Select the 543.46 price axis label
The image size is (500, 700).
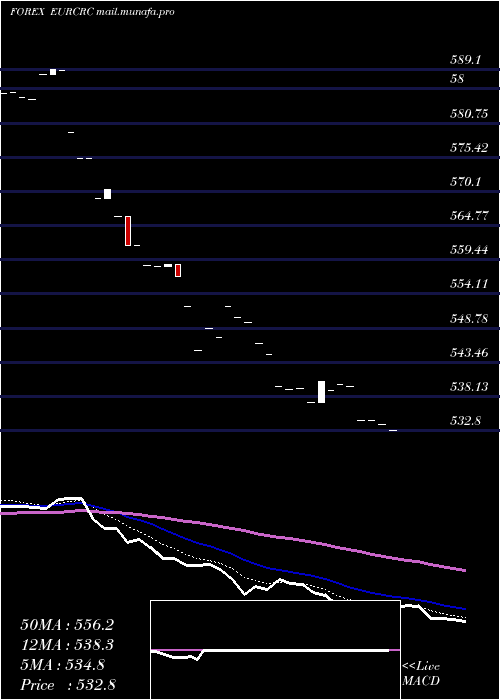coord(469,353)
